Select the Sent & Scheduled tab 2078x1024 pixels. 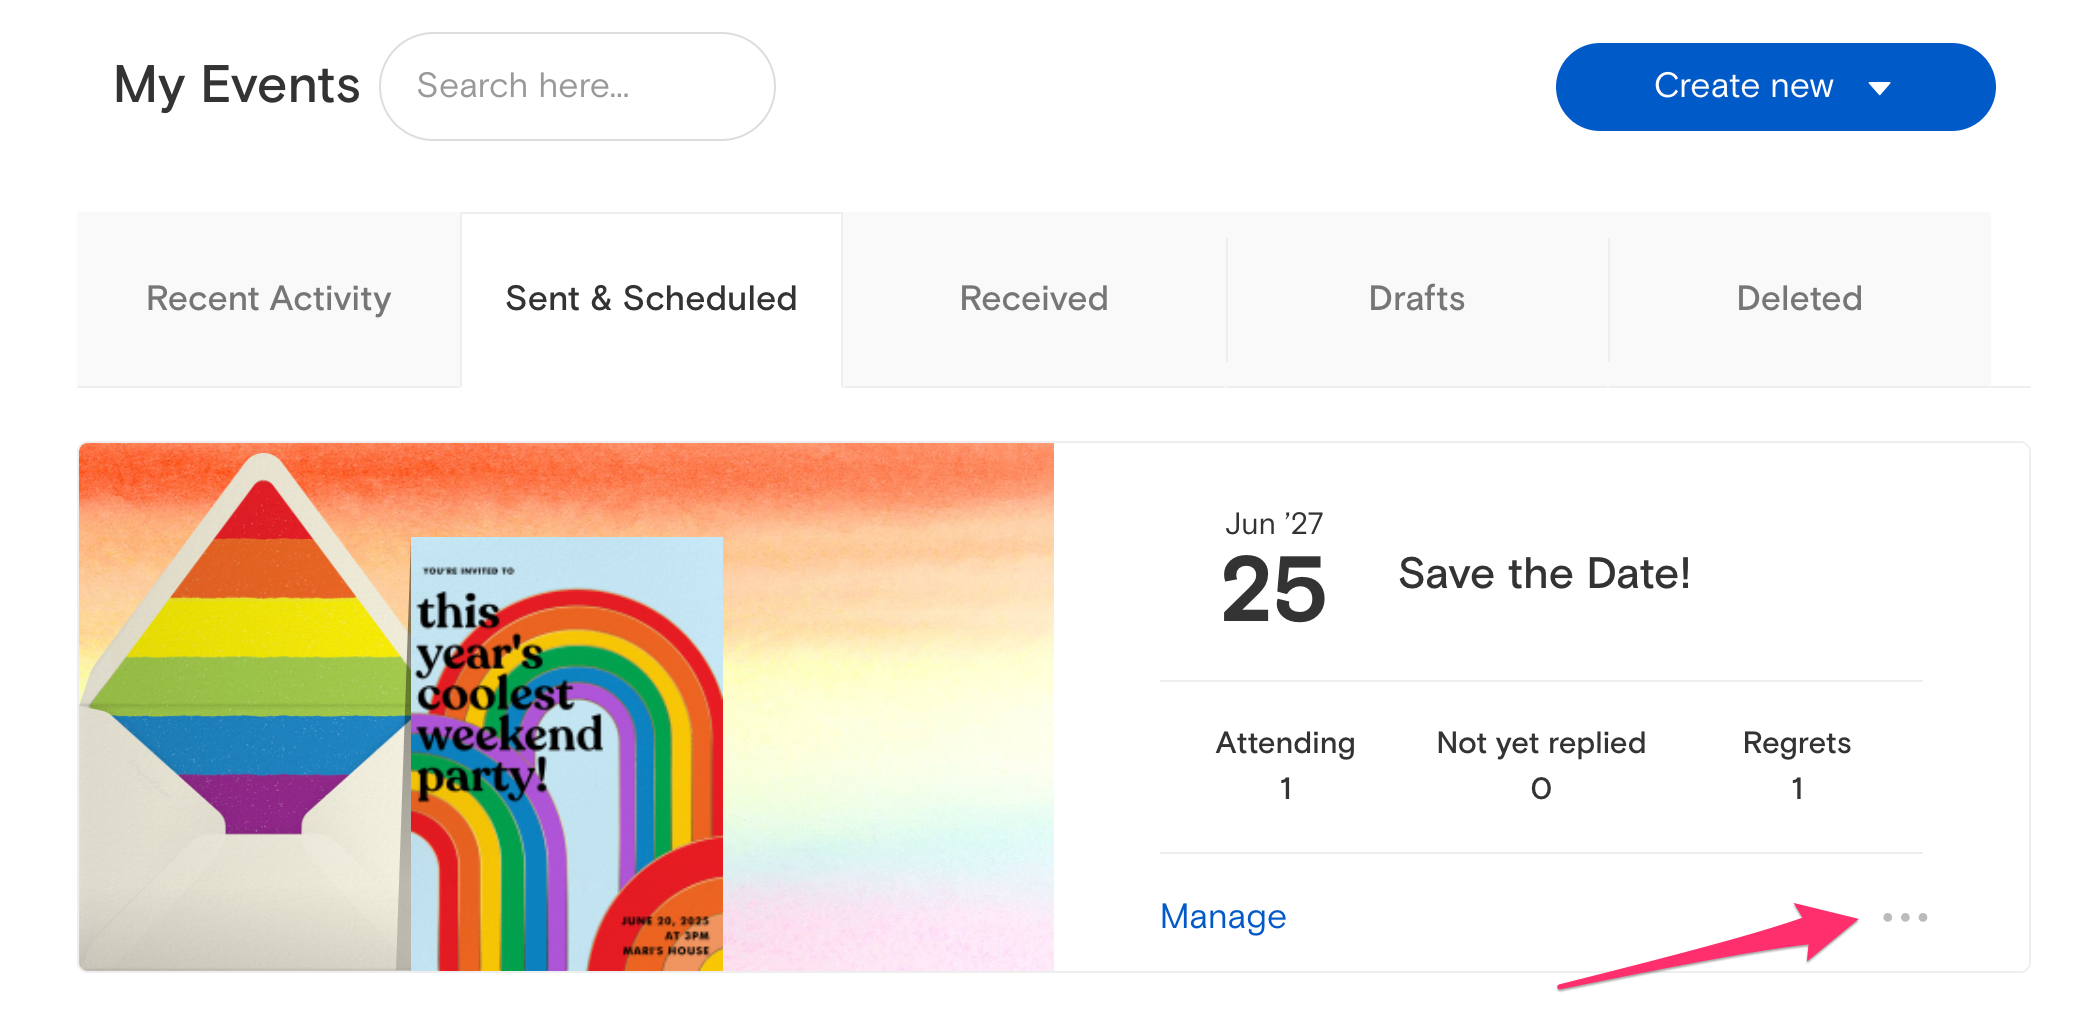tap(651, 298)
